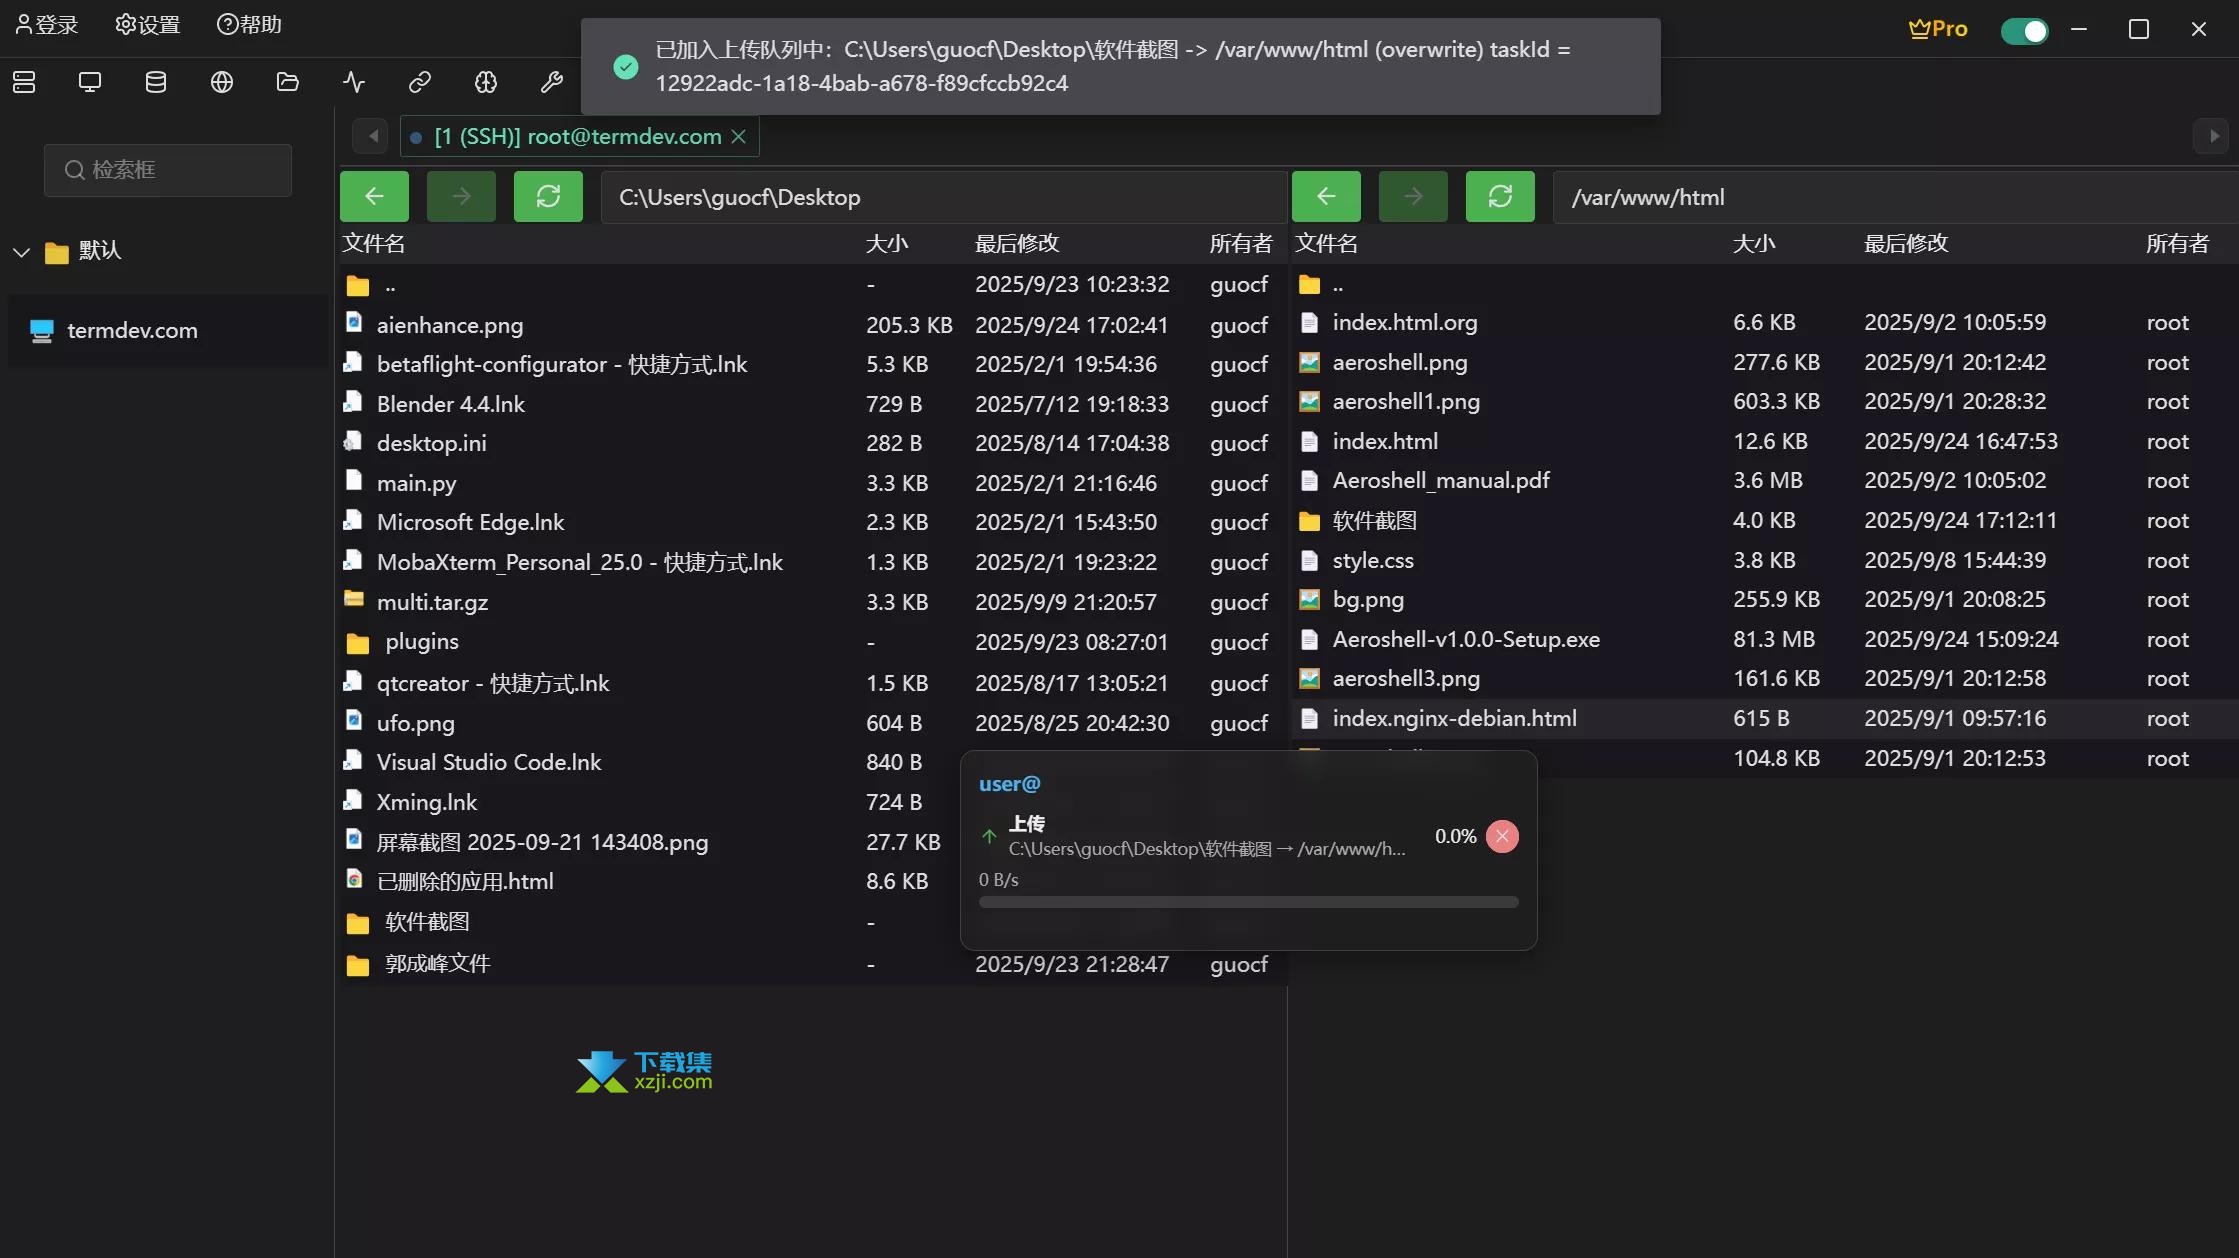This screenshot has height=1258, width=2239.
Task: Collapse the 默认 group in sidebar
Action: pyautogui.click(x=22, y=251)
